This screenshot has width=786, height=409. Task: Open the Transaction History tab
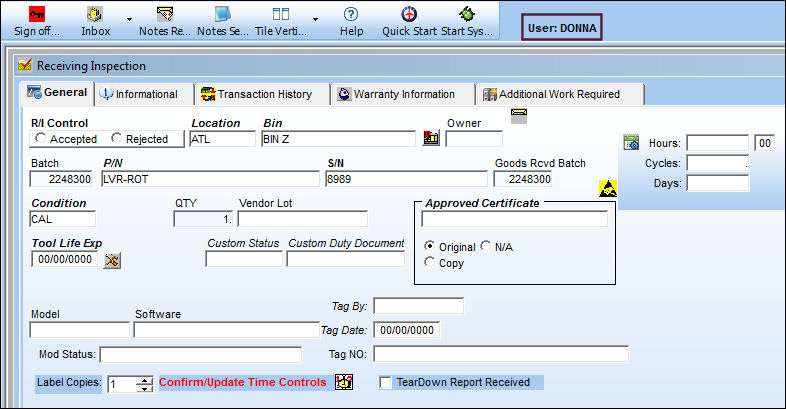pos(262,94)
